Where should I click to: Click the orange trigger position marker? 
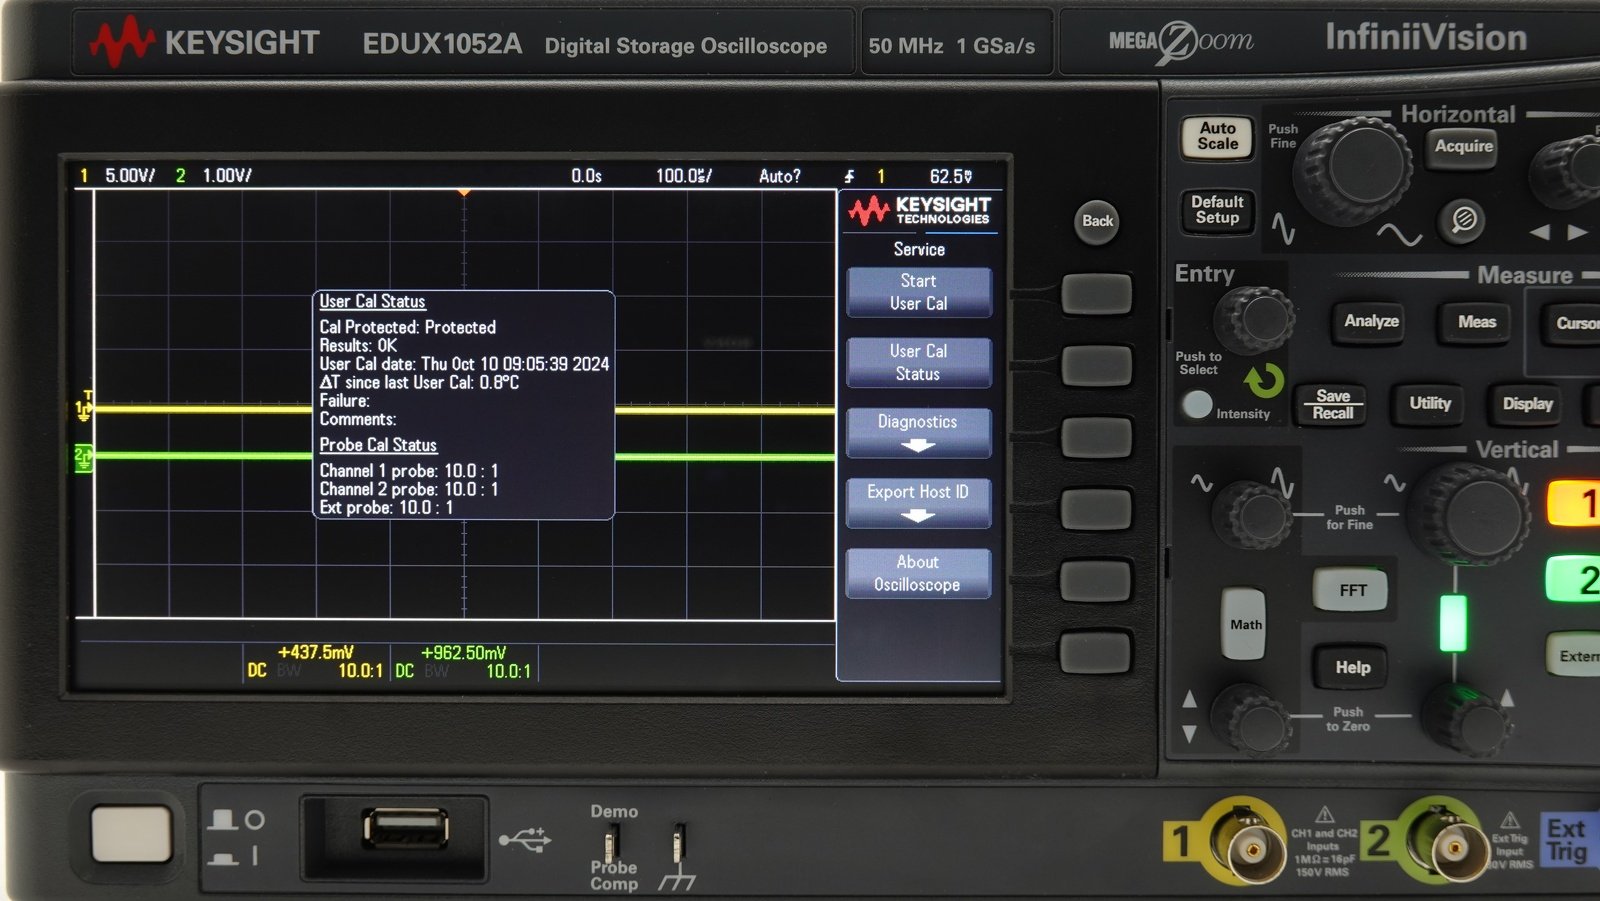[463, 192]
